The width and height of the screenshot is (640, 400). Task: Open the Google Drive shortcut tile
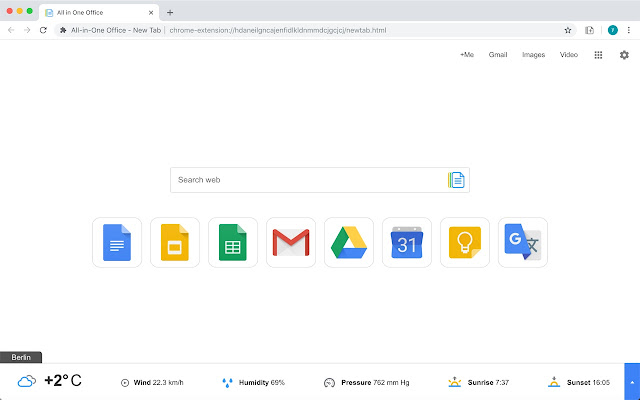(x=349, y=242)
